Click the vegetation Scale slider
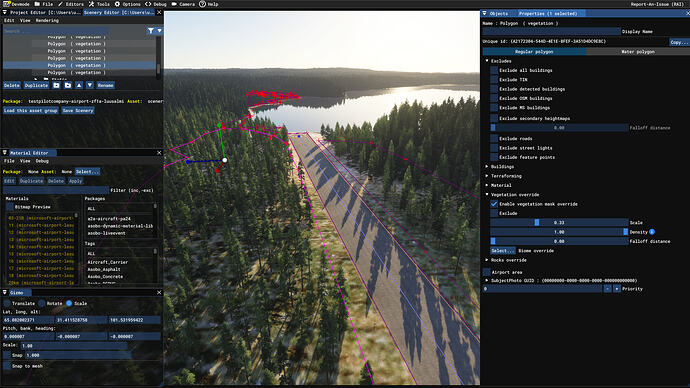 (x=559, y=223)
